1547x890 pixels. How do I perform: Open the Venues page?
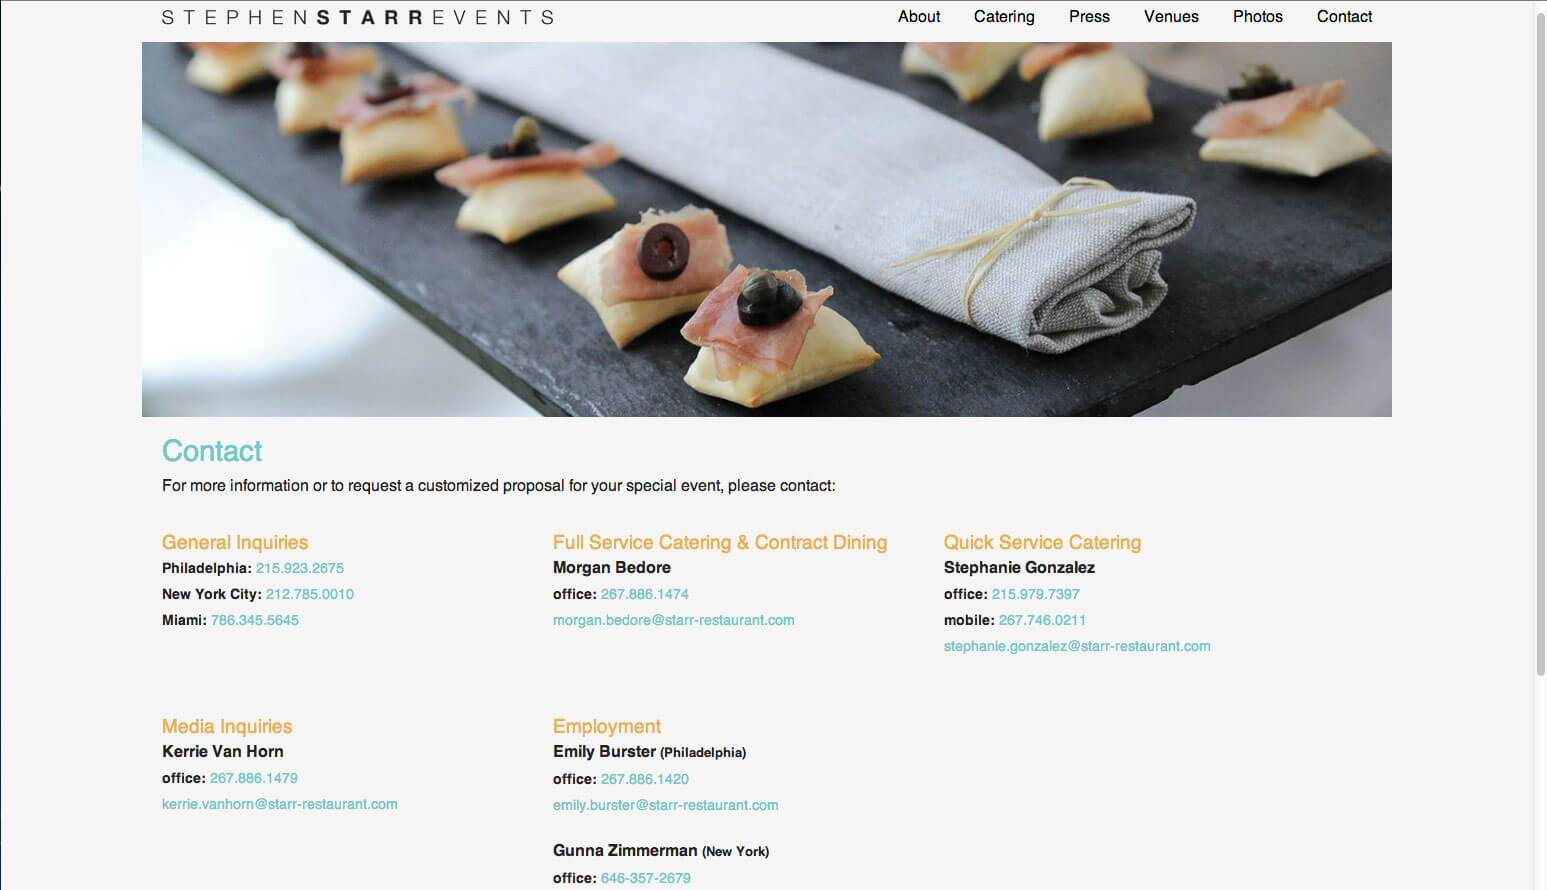pos(1171,17)
